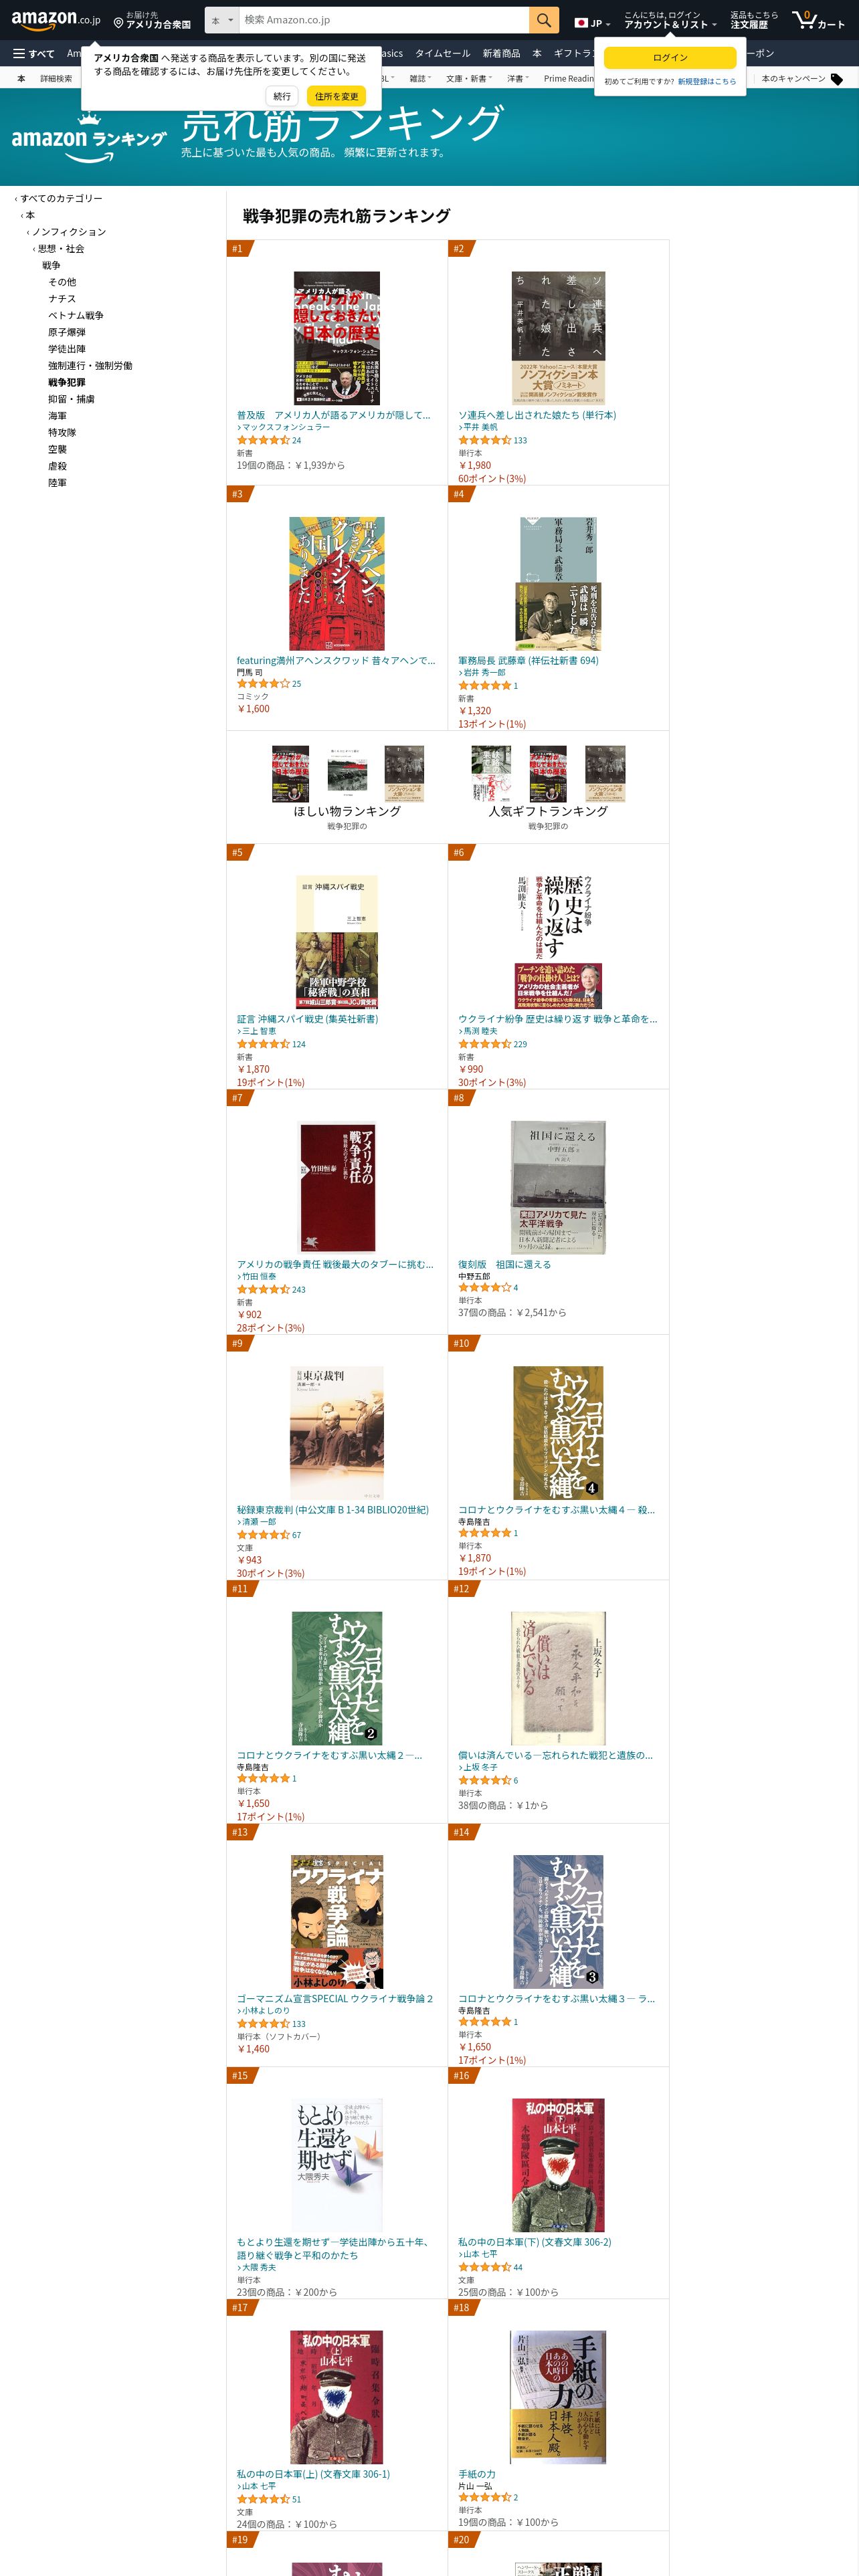Click the orange search magnifier button

(x=543, y=20)
